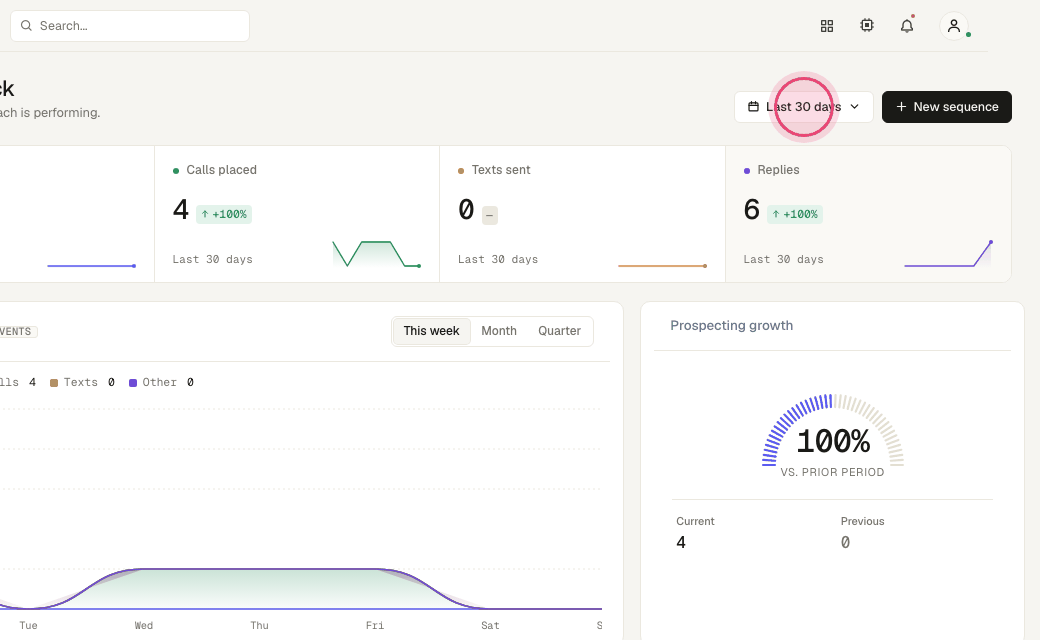Screen dimensions: 1040x640
Task: Click the Texts sent dash badge
Action: pos(489,215)
